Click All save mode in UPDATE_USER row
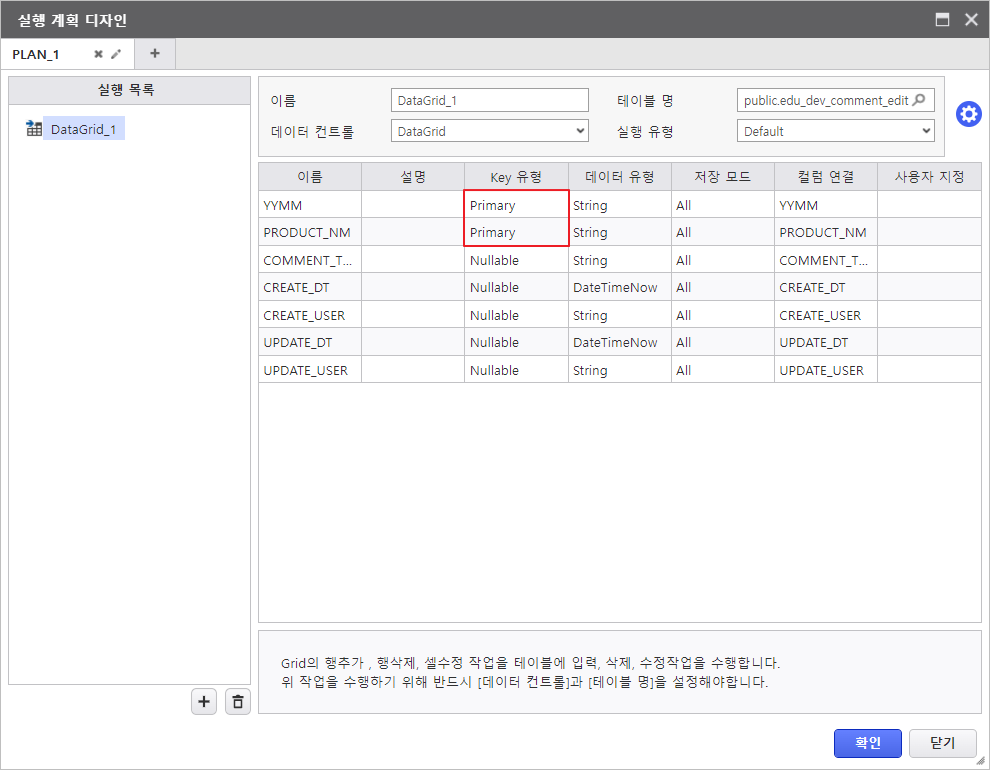The image size is (990, 770). pyautogui.click(x=722, y=370)
